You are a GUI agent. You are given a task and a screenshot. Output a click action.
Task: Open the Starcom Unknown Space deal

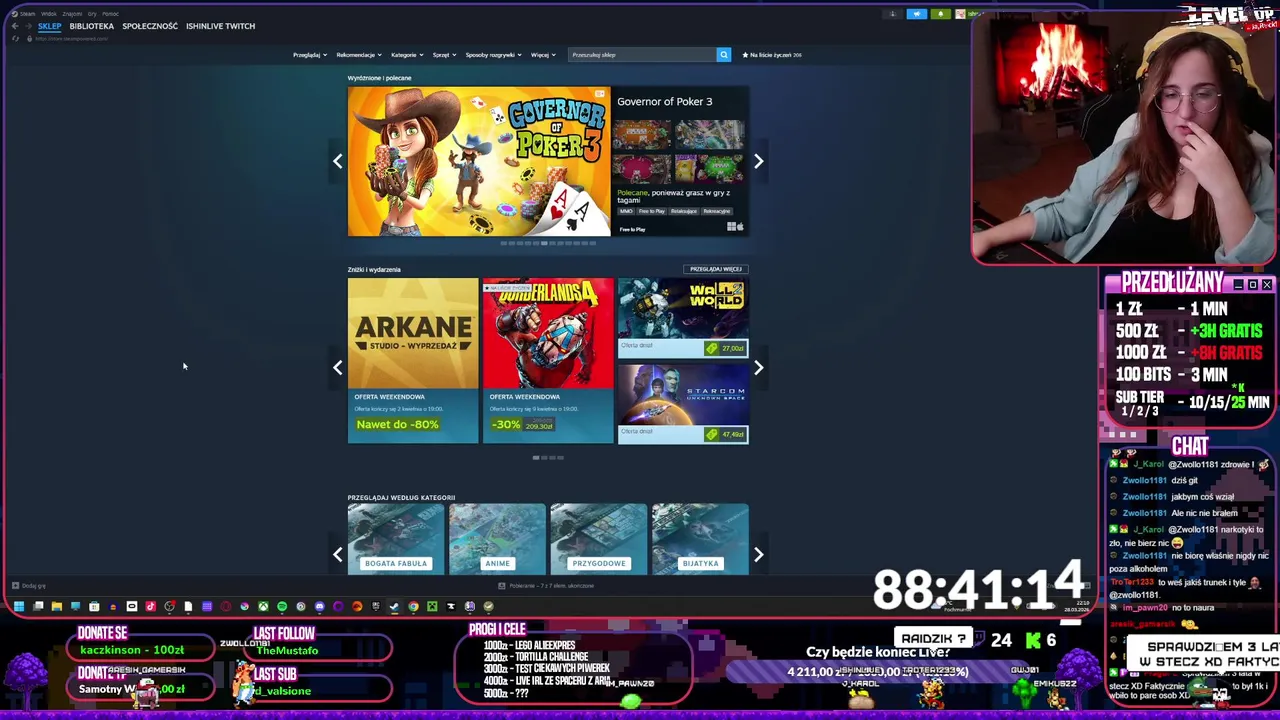tap(683, 403)
